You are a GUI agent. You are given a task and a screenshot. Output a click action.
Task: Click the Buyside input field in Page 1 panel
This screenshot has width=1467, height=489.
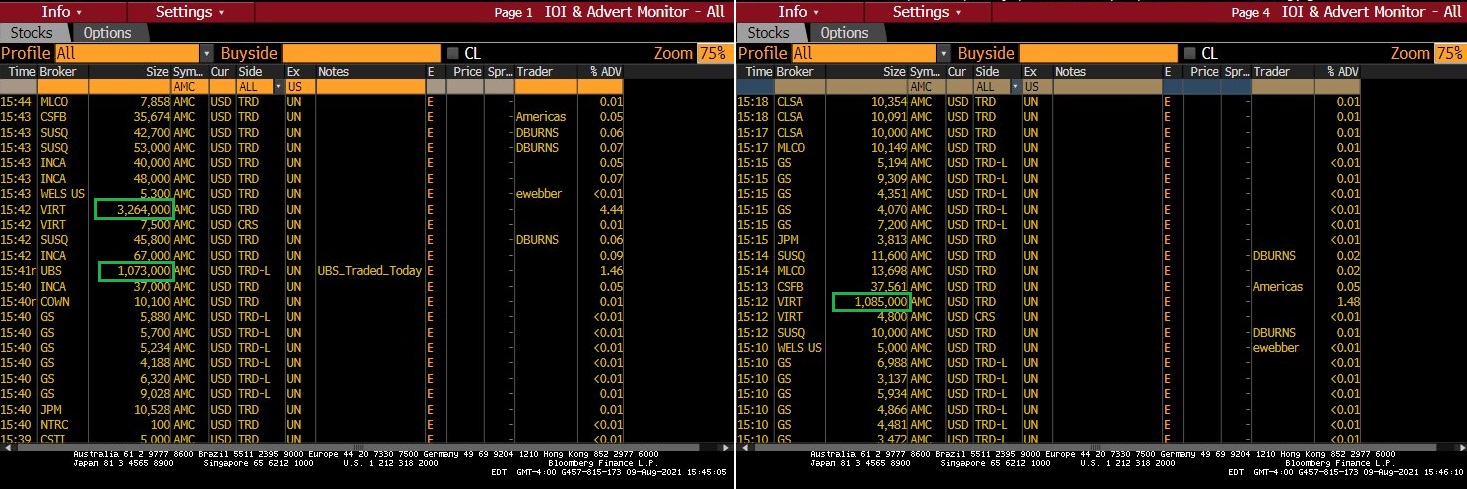point(359,54)
